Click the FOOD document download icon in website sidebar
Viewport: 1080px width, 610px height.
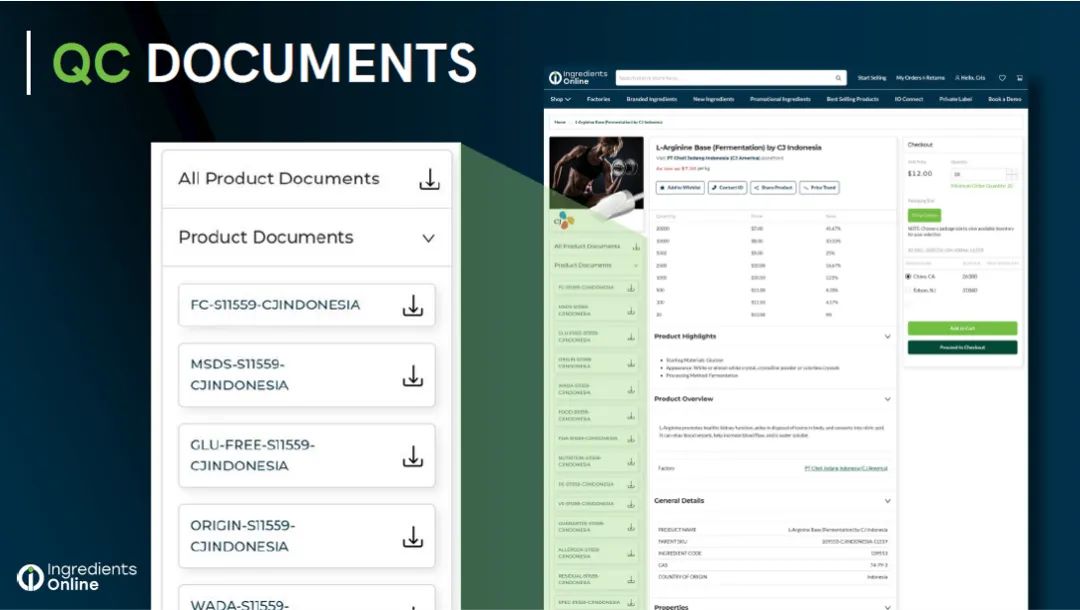(x=631, y=416)
